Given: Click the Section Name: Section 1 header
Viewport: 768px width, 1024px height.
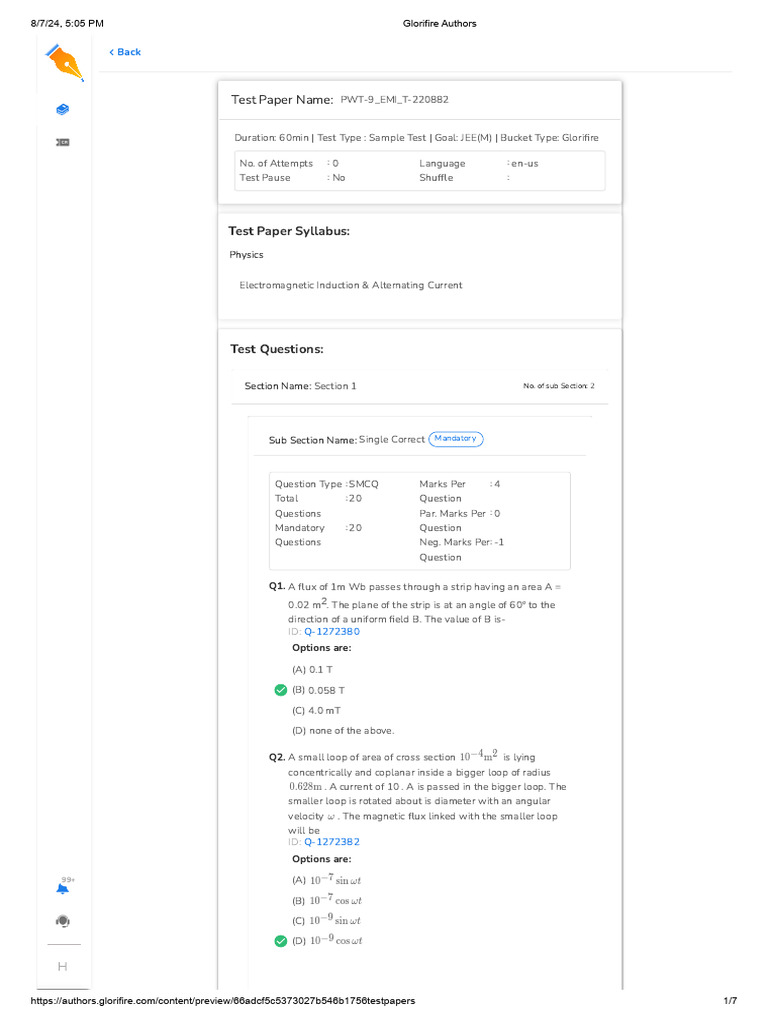Looking at the screenshot, I should [x=300, y=386].
